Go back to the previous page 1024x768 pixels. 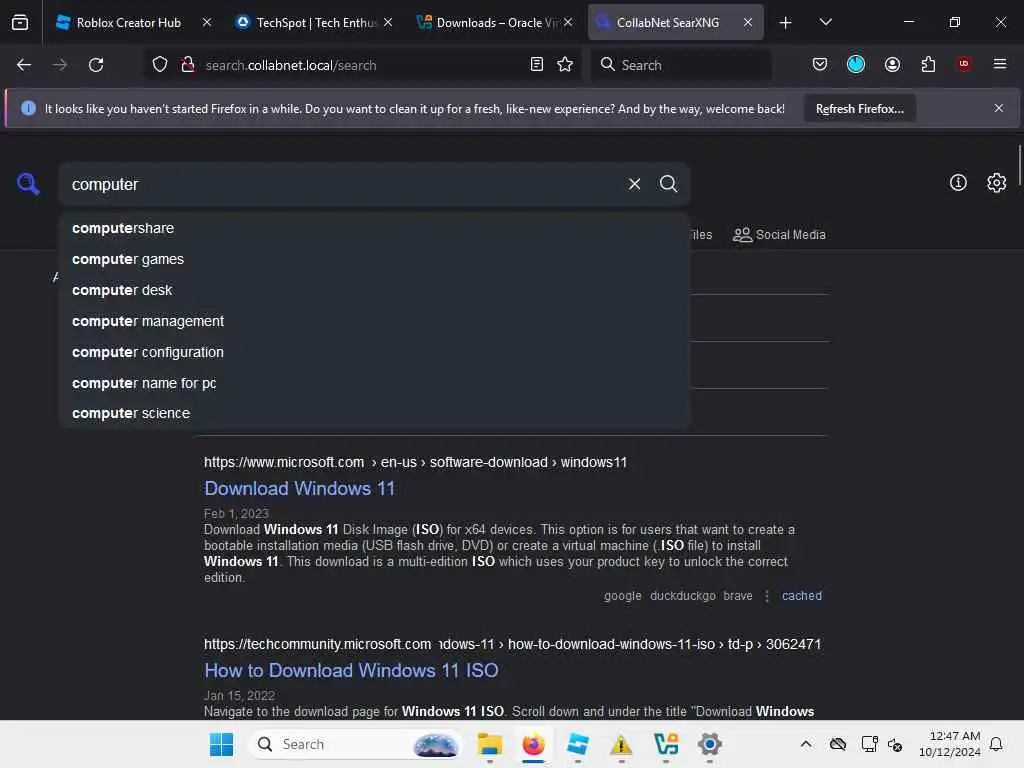(x=24, y=65)
